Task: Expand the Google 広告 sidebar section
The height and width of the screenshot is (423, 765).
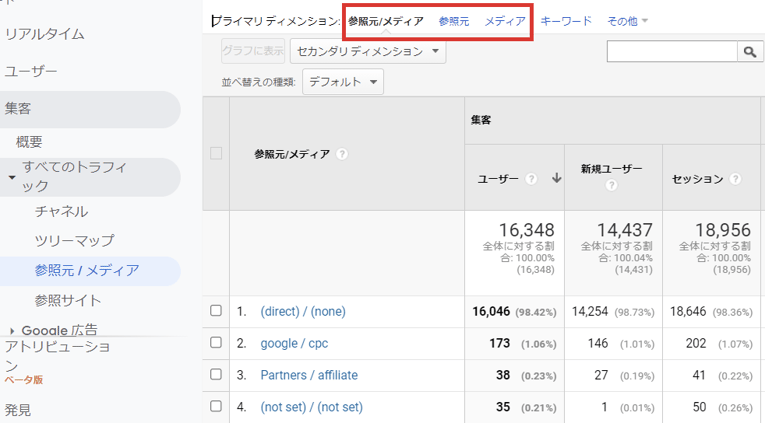Action: tap(12, 331)
